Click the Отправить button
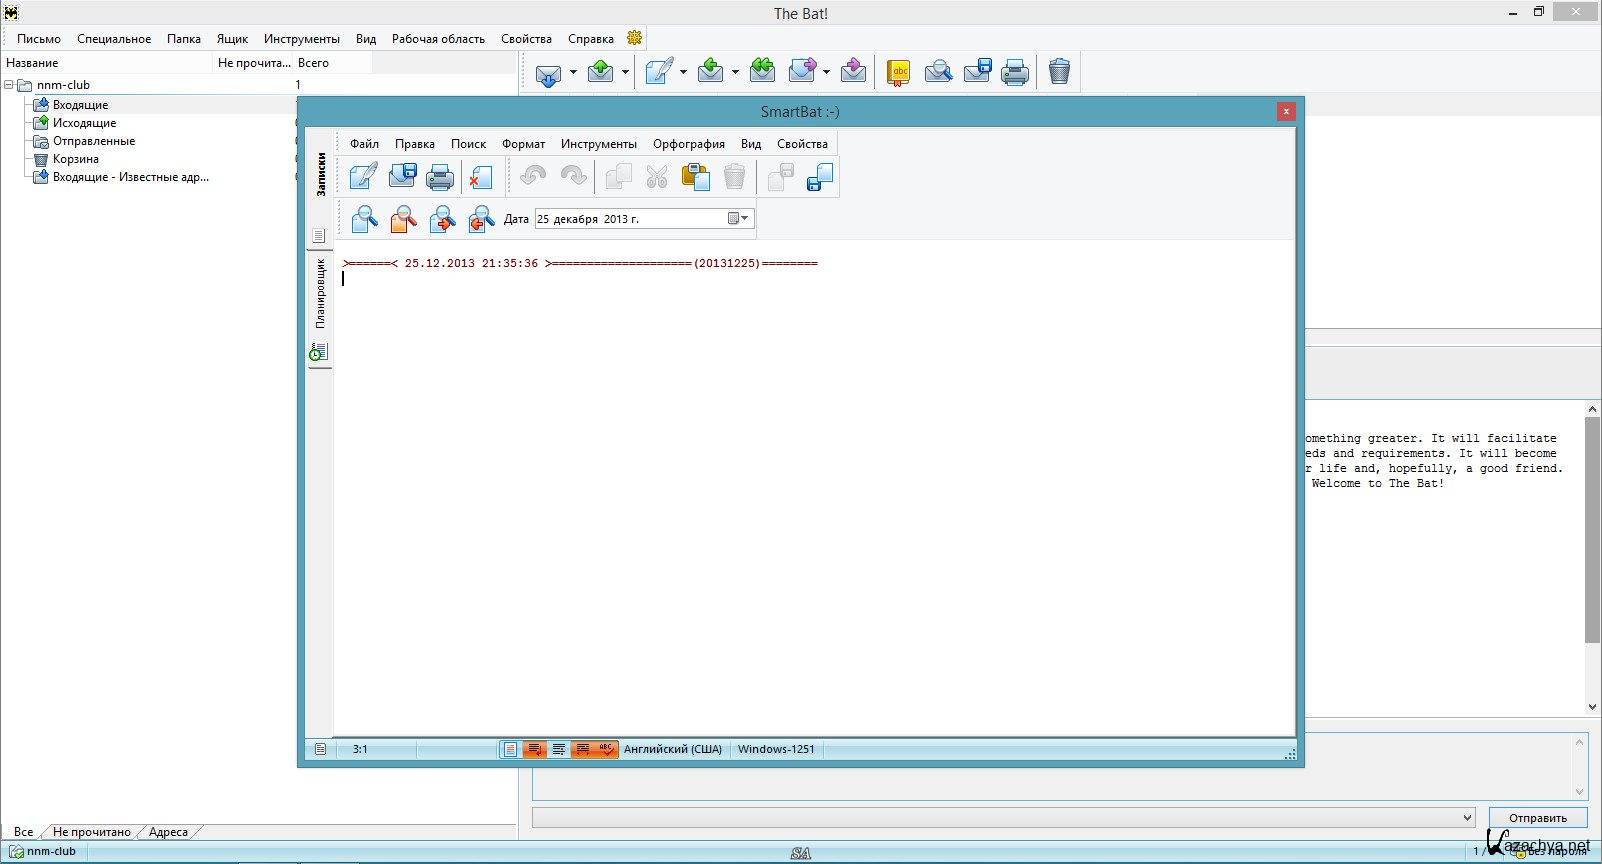 pos(1537,818)
